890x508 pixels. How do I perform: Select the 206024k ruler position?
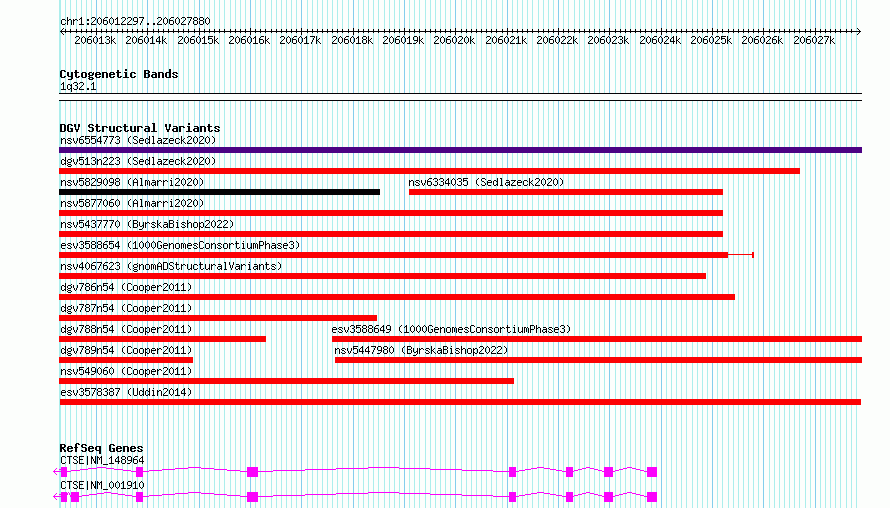(x=660, y=40)
